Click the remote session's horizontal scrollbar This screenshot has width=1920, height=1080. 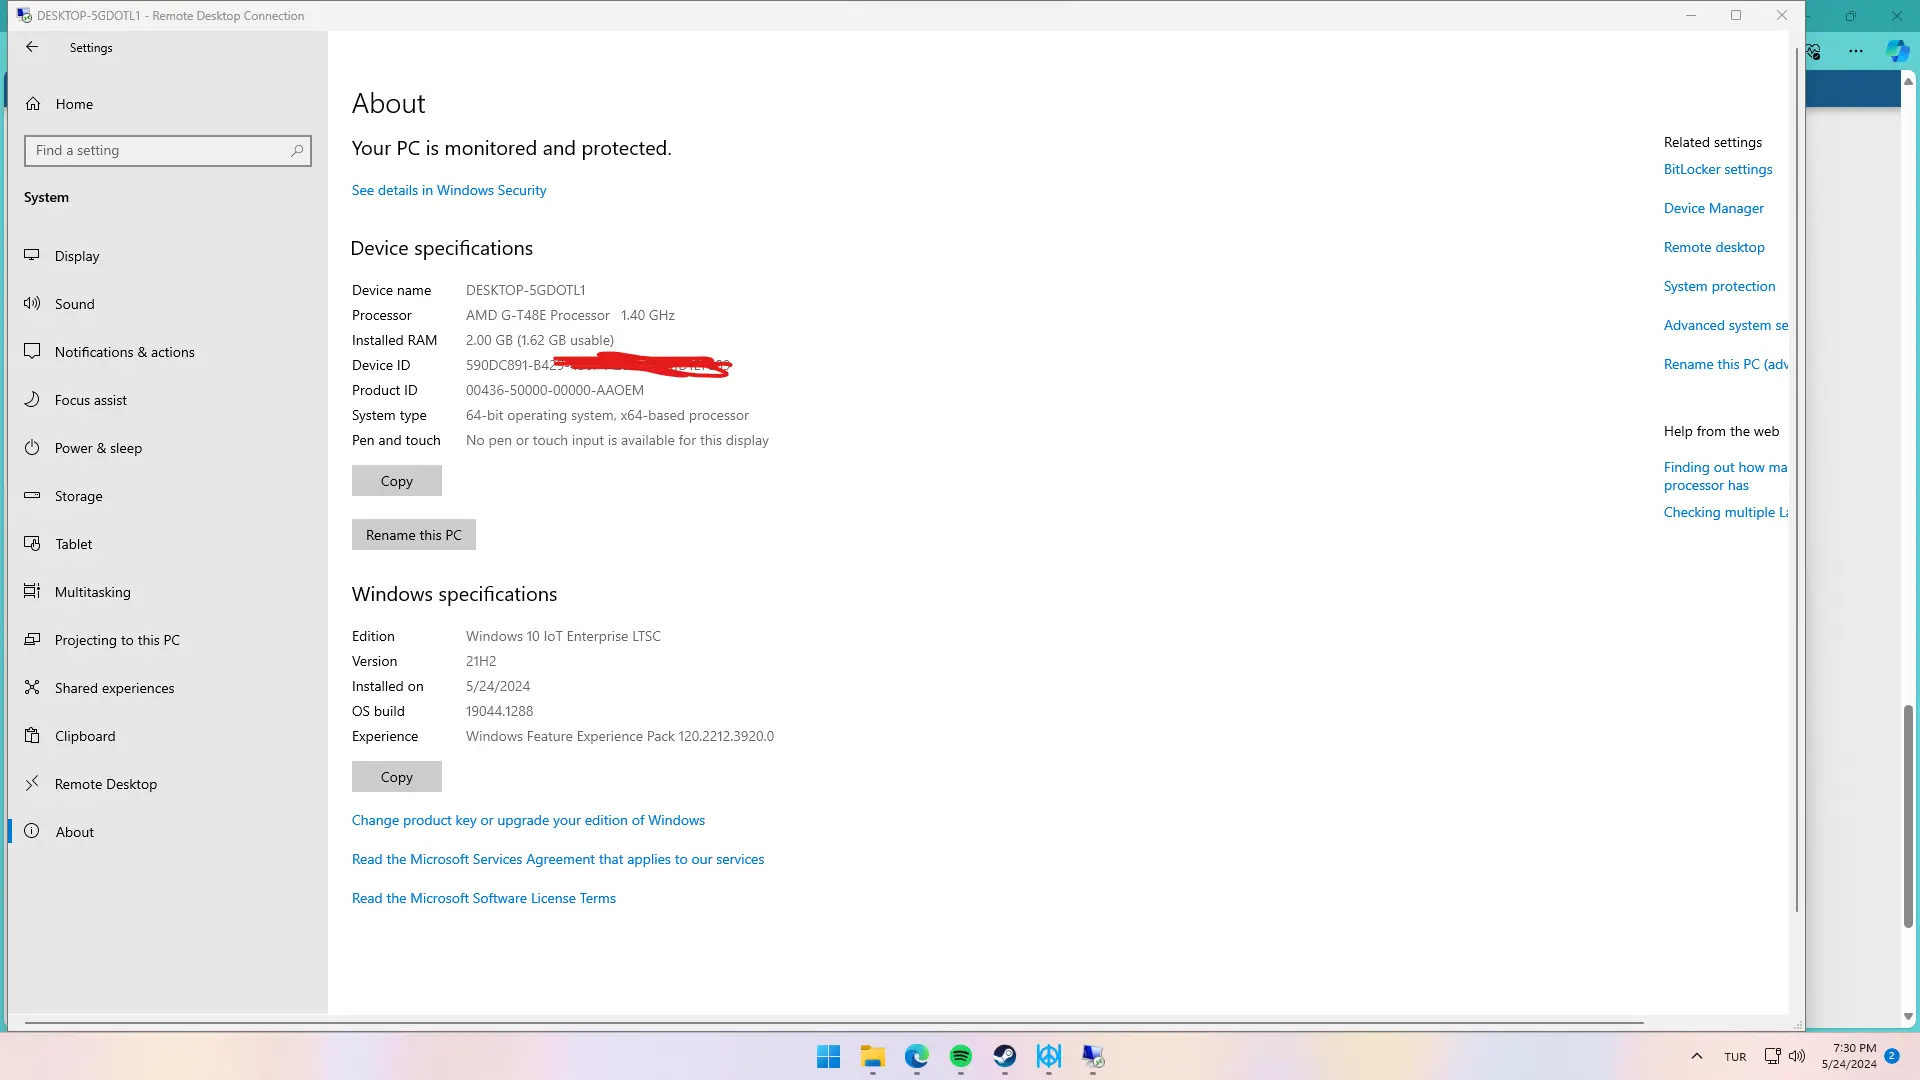834,1023
